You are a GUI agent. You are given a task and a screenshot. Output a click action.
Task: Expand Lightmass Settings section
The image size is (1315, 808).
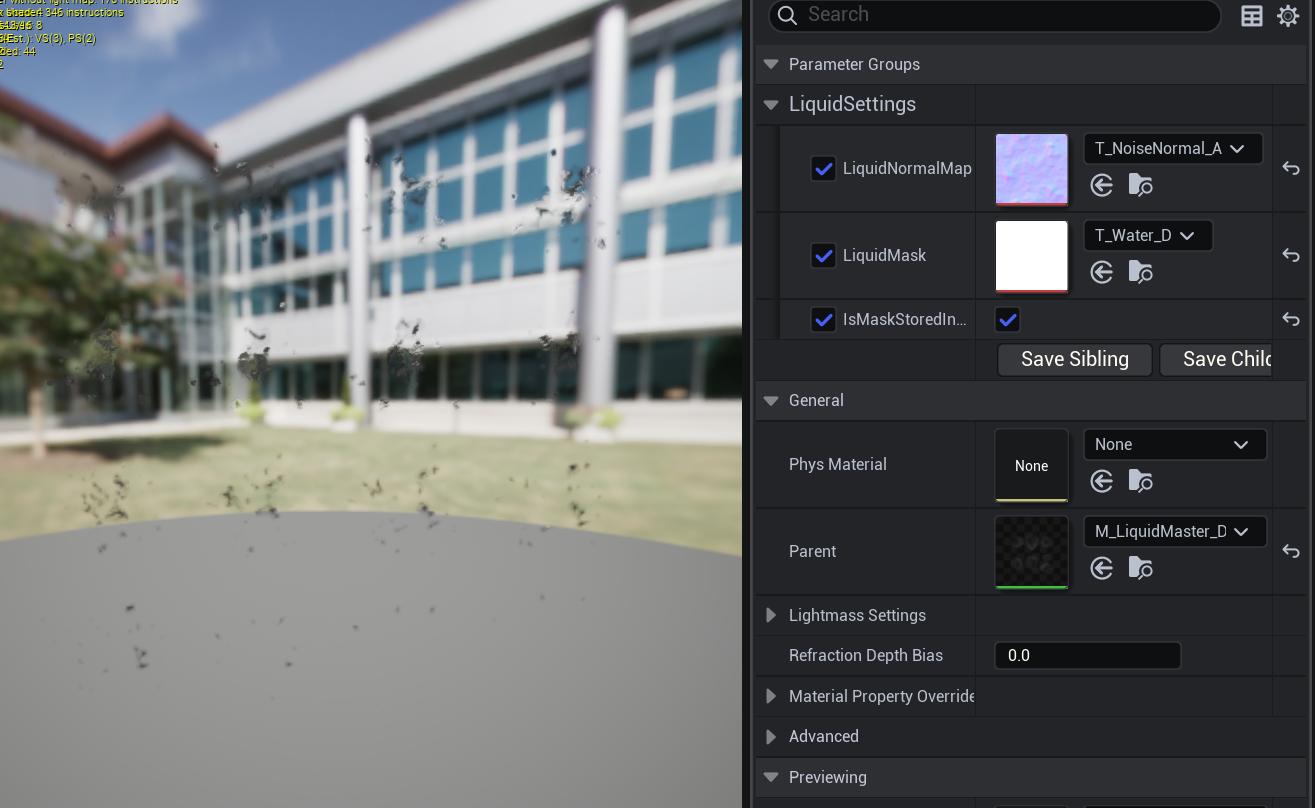770,615
